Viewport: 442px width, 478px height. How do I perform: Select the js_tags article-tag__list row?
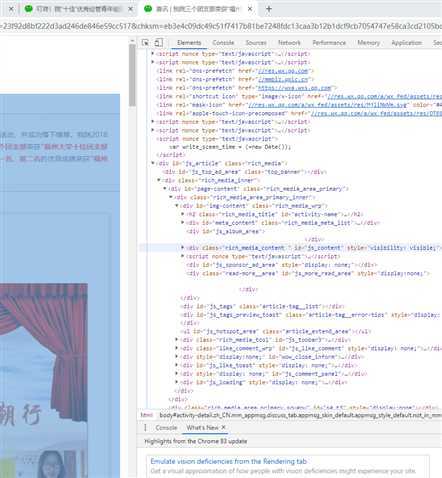coord(262,306)
